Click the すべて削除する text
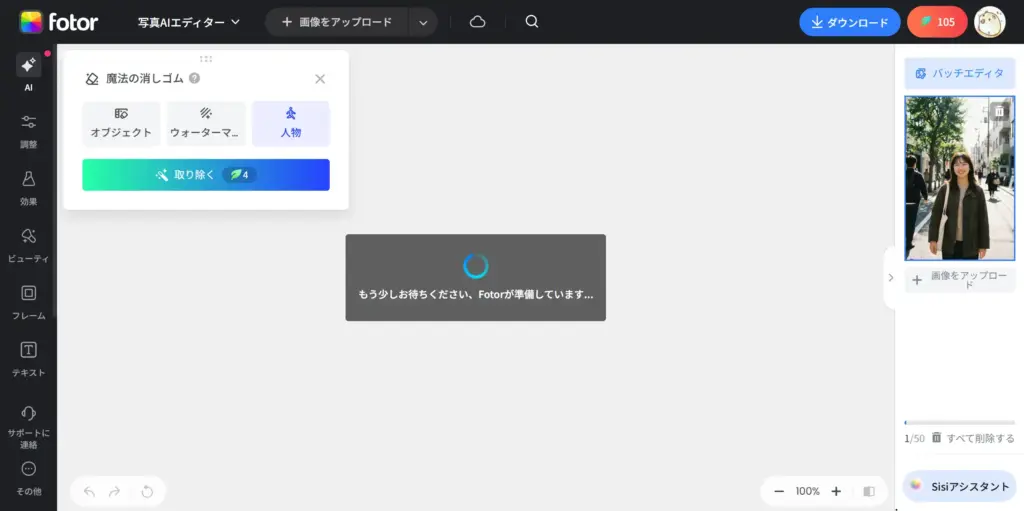This screenshot has height=511, width=1024. [x=981, y=438]
